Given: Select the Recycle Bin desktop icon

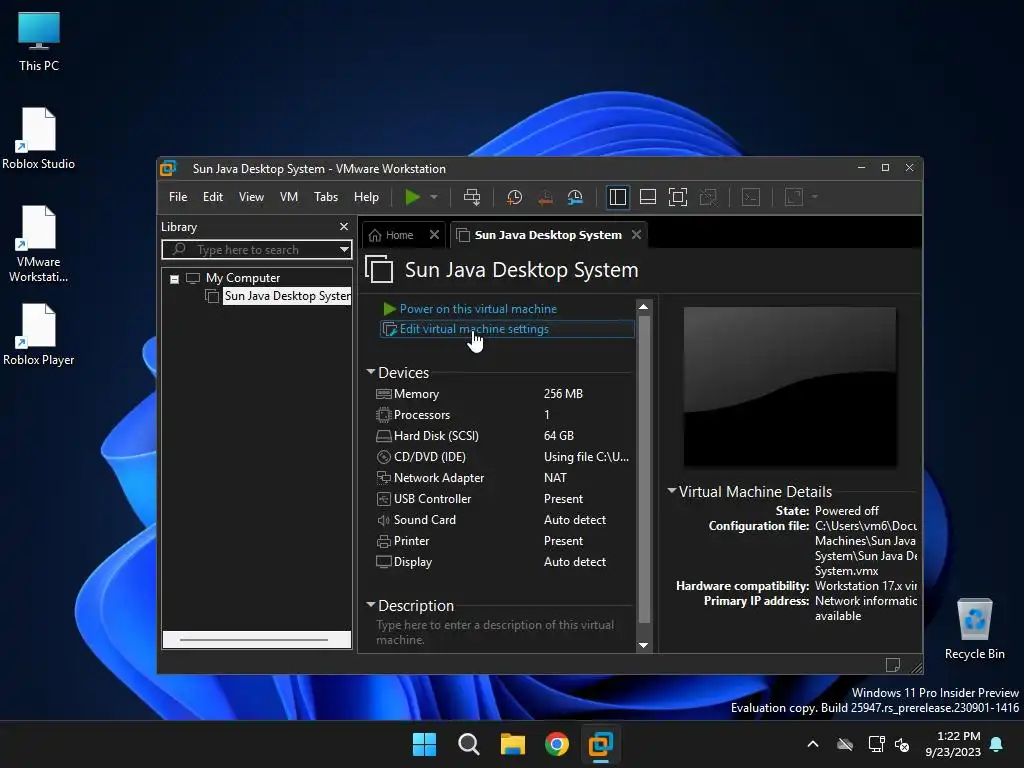Looking at the screenshot, I should (x=974, y=629).
